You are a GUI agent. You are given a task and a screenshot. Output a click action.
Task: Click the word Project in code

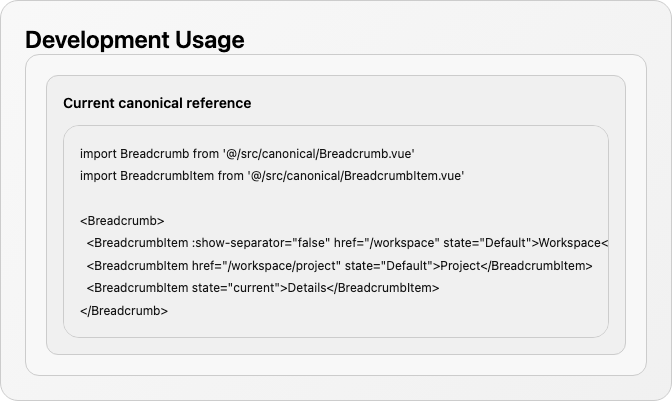coord(460,266)
